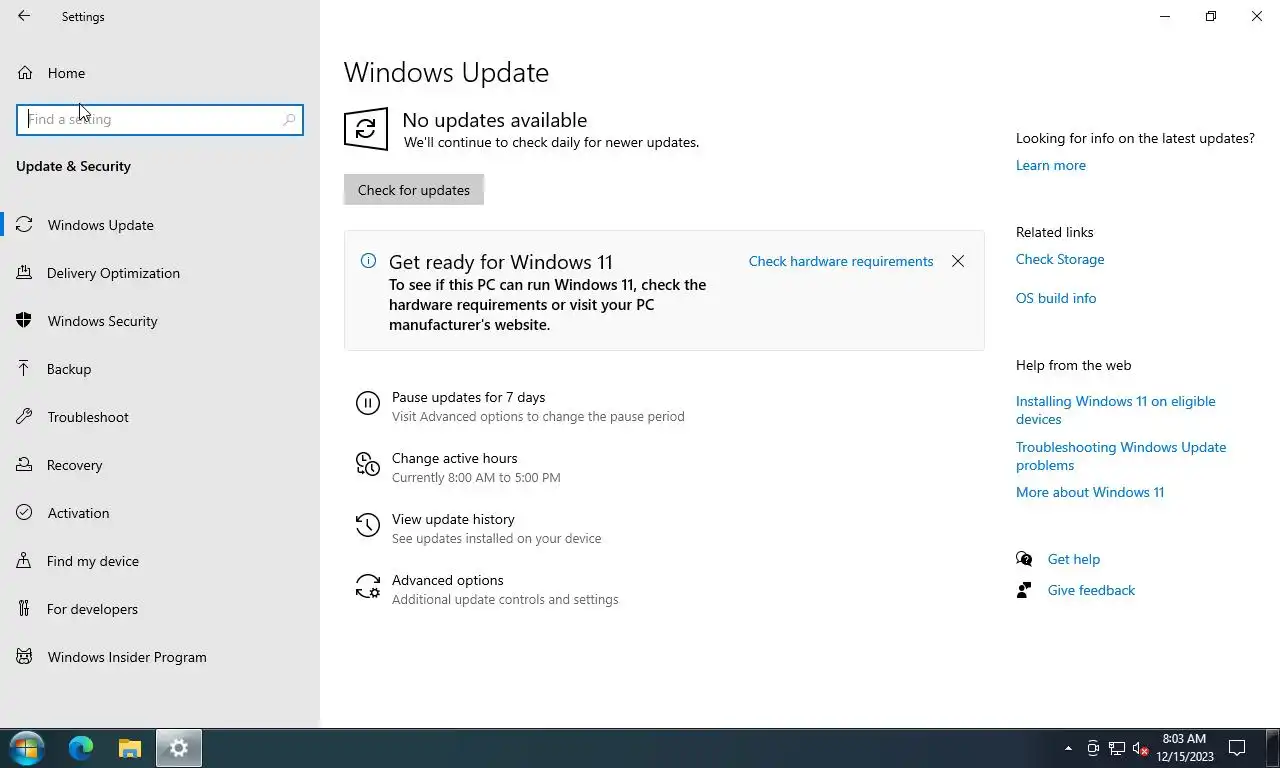1280x768 pixels.
Task: Open More about Windows 11 link
Action: tap(1090, 492)
